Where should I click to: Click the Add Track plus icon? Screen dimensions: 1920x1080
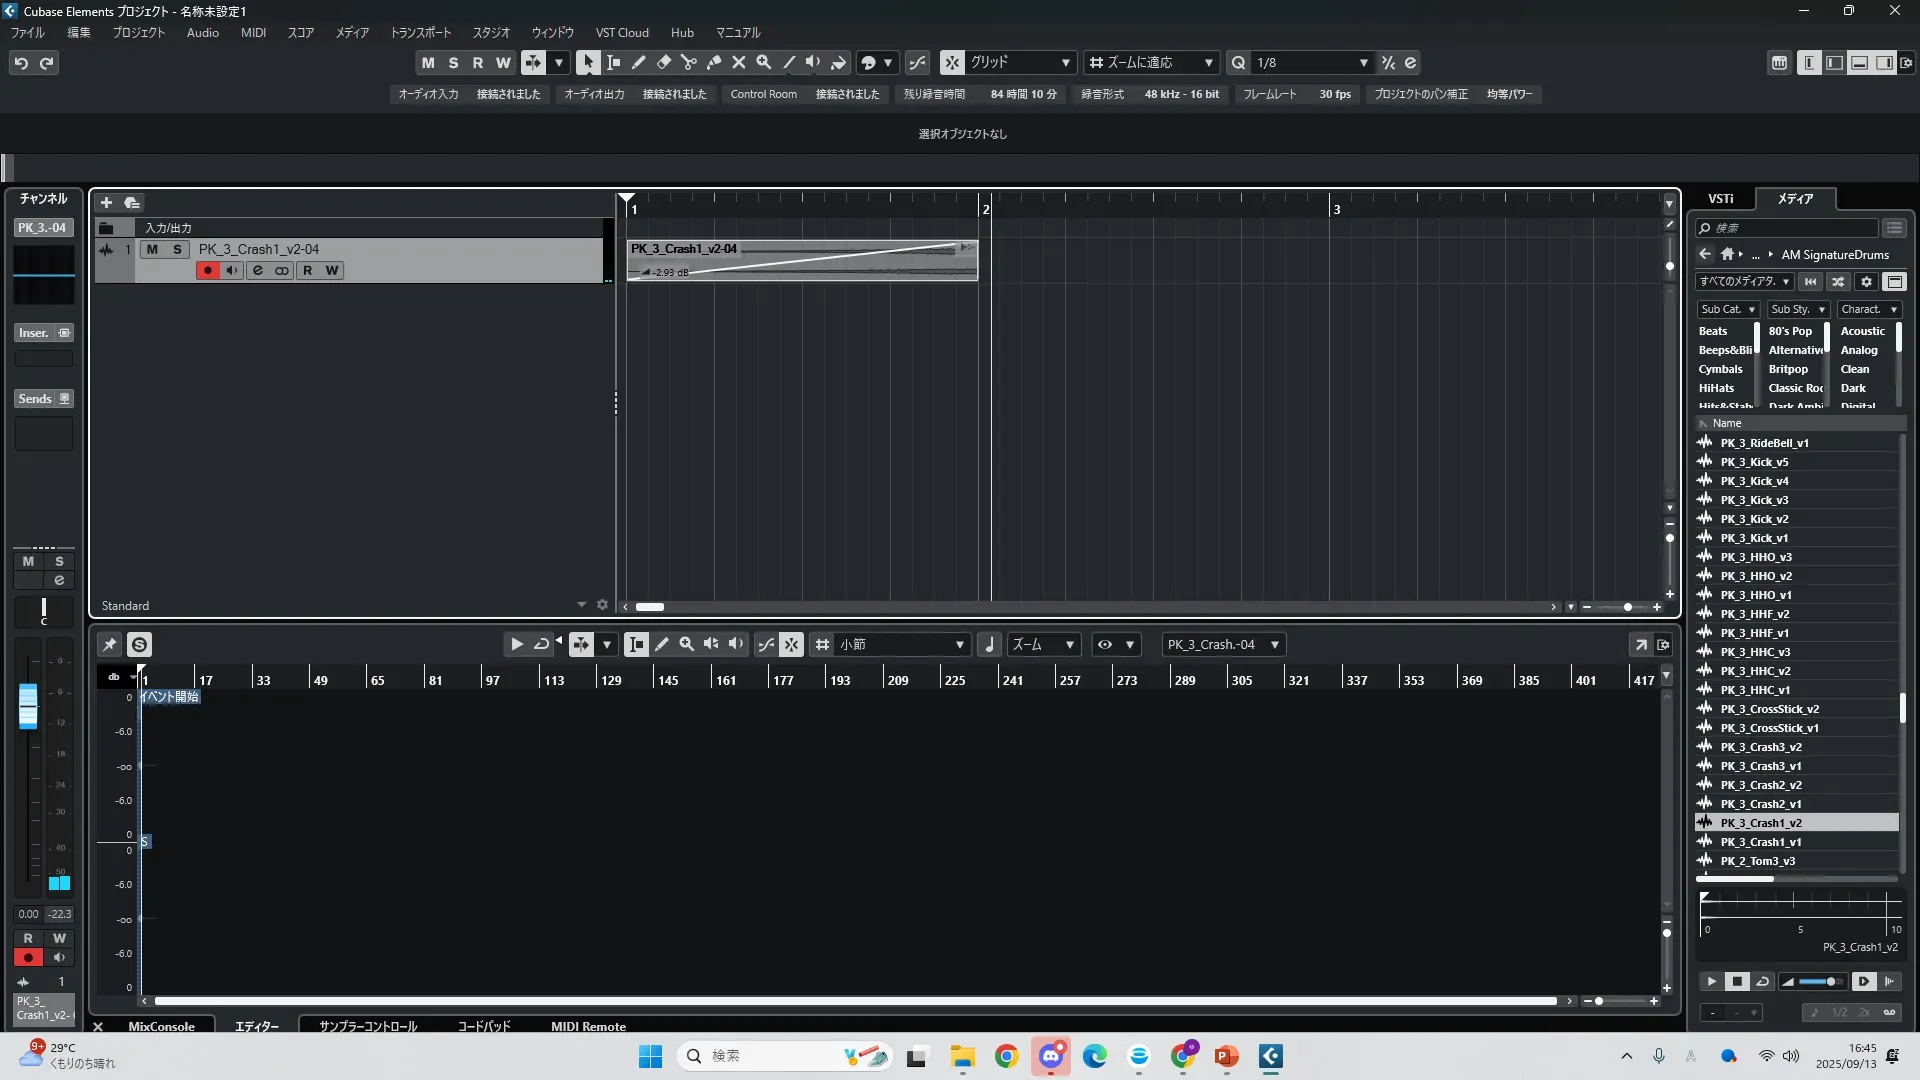106,203
